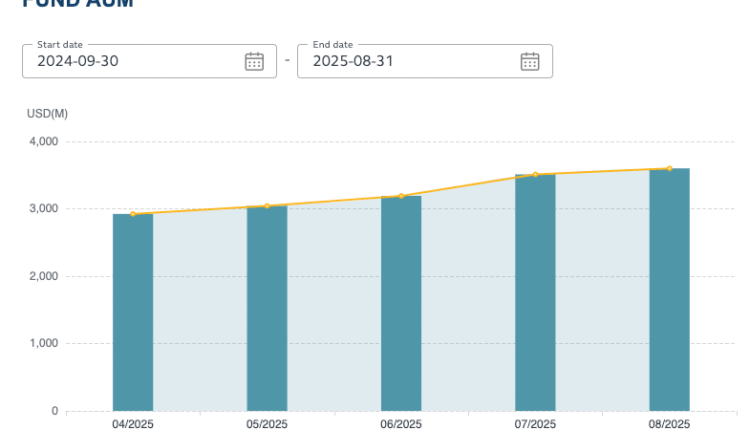This screenshot has height=430, width=750.
Task: Click the 08/2025 x-axis label
Action: (669, 424)
